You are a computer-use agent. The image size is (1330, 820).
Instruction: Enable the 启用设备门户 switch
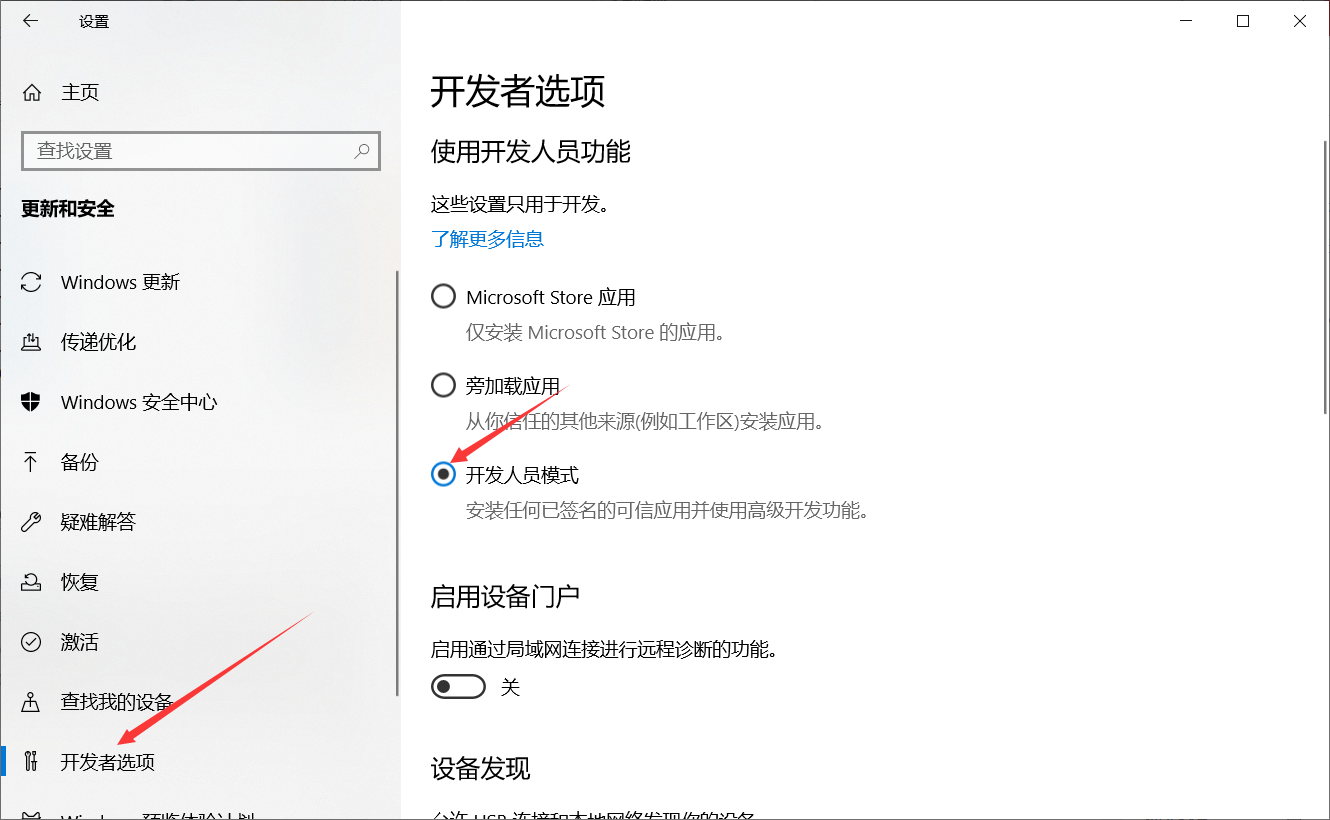pos(458,686)
